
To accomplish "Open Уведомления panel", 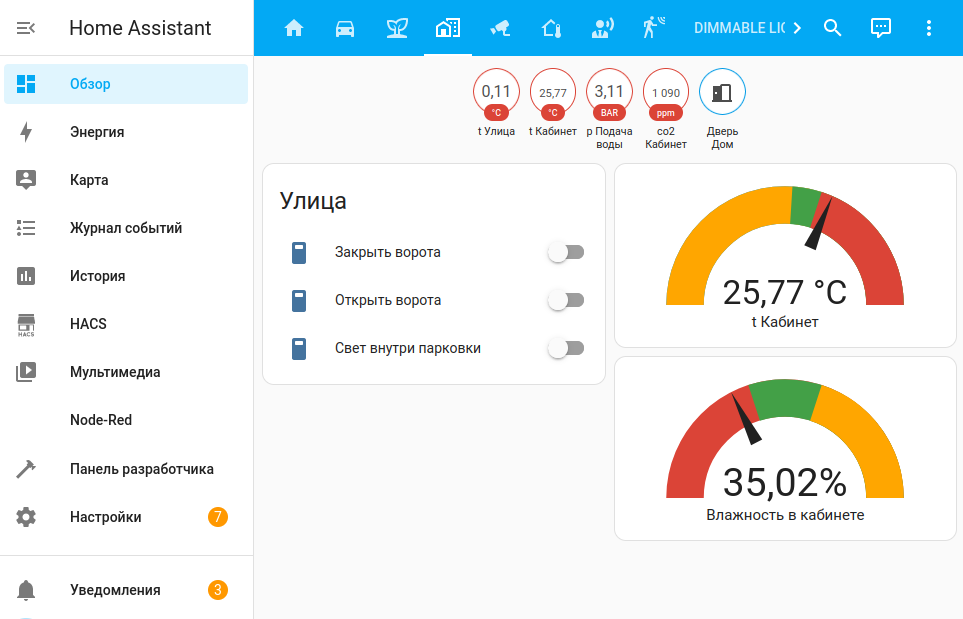I will point(115,590).
